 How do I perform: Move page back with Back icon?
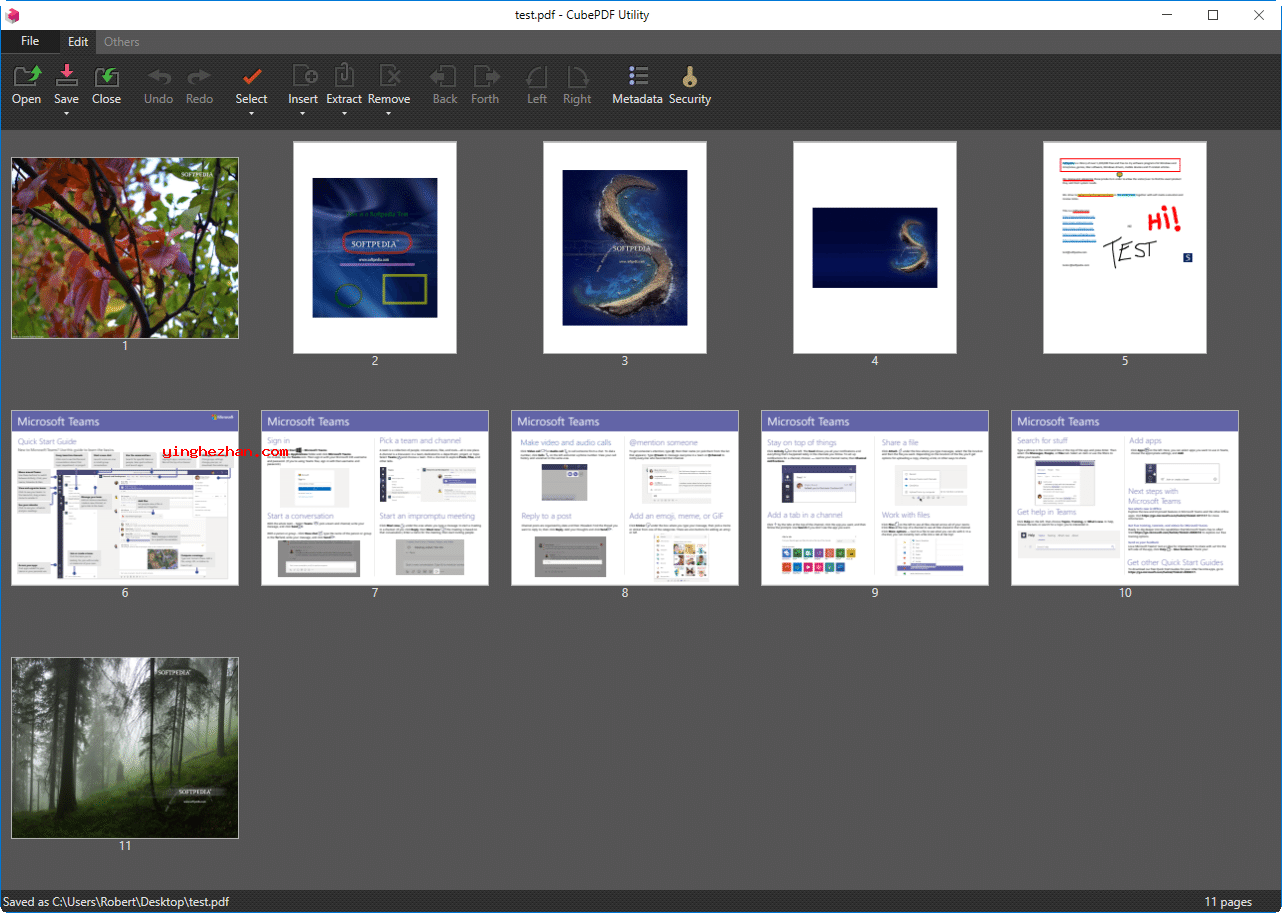coord(444,77)
